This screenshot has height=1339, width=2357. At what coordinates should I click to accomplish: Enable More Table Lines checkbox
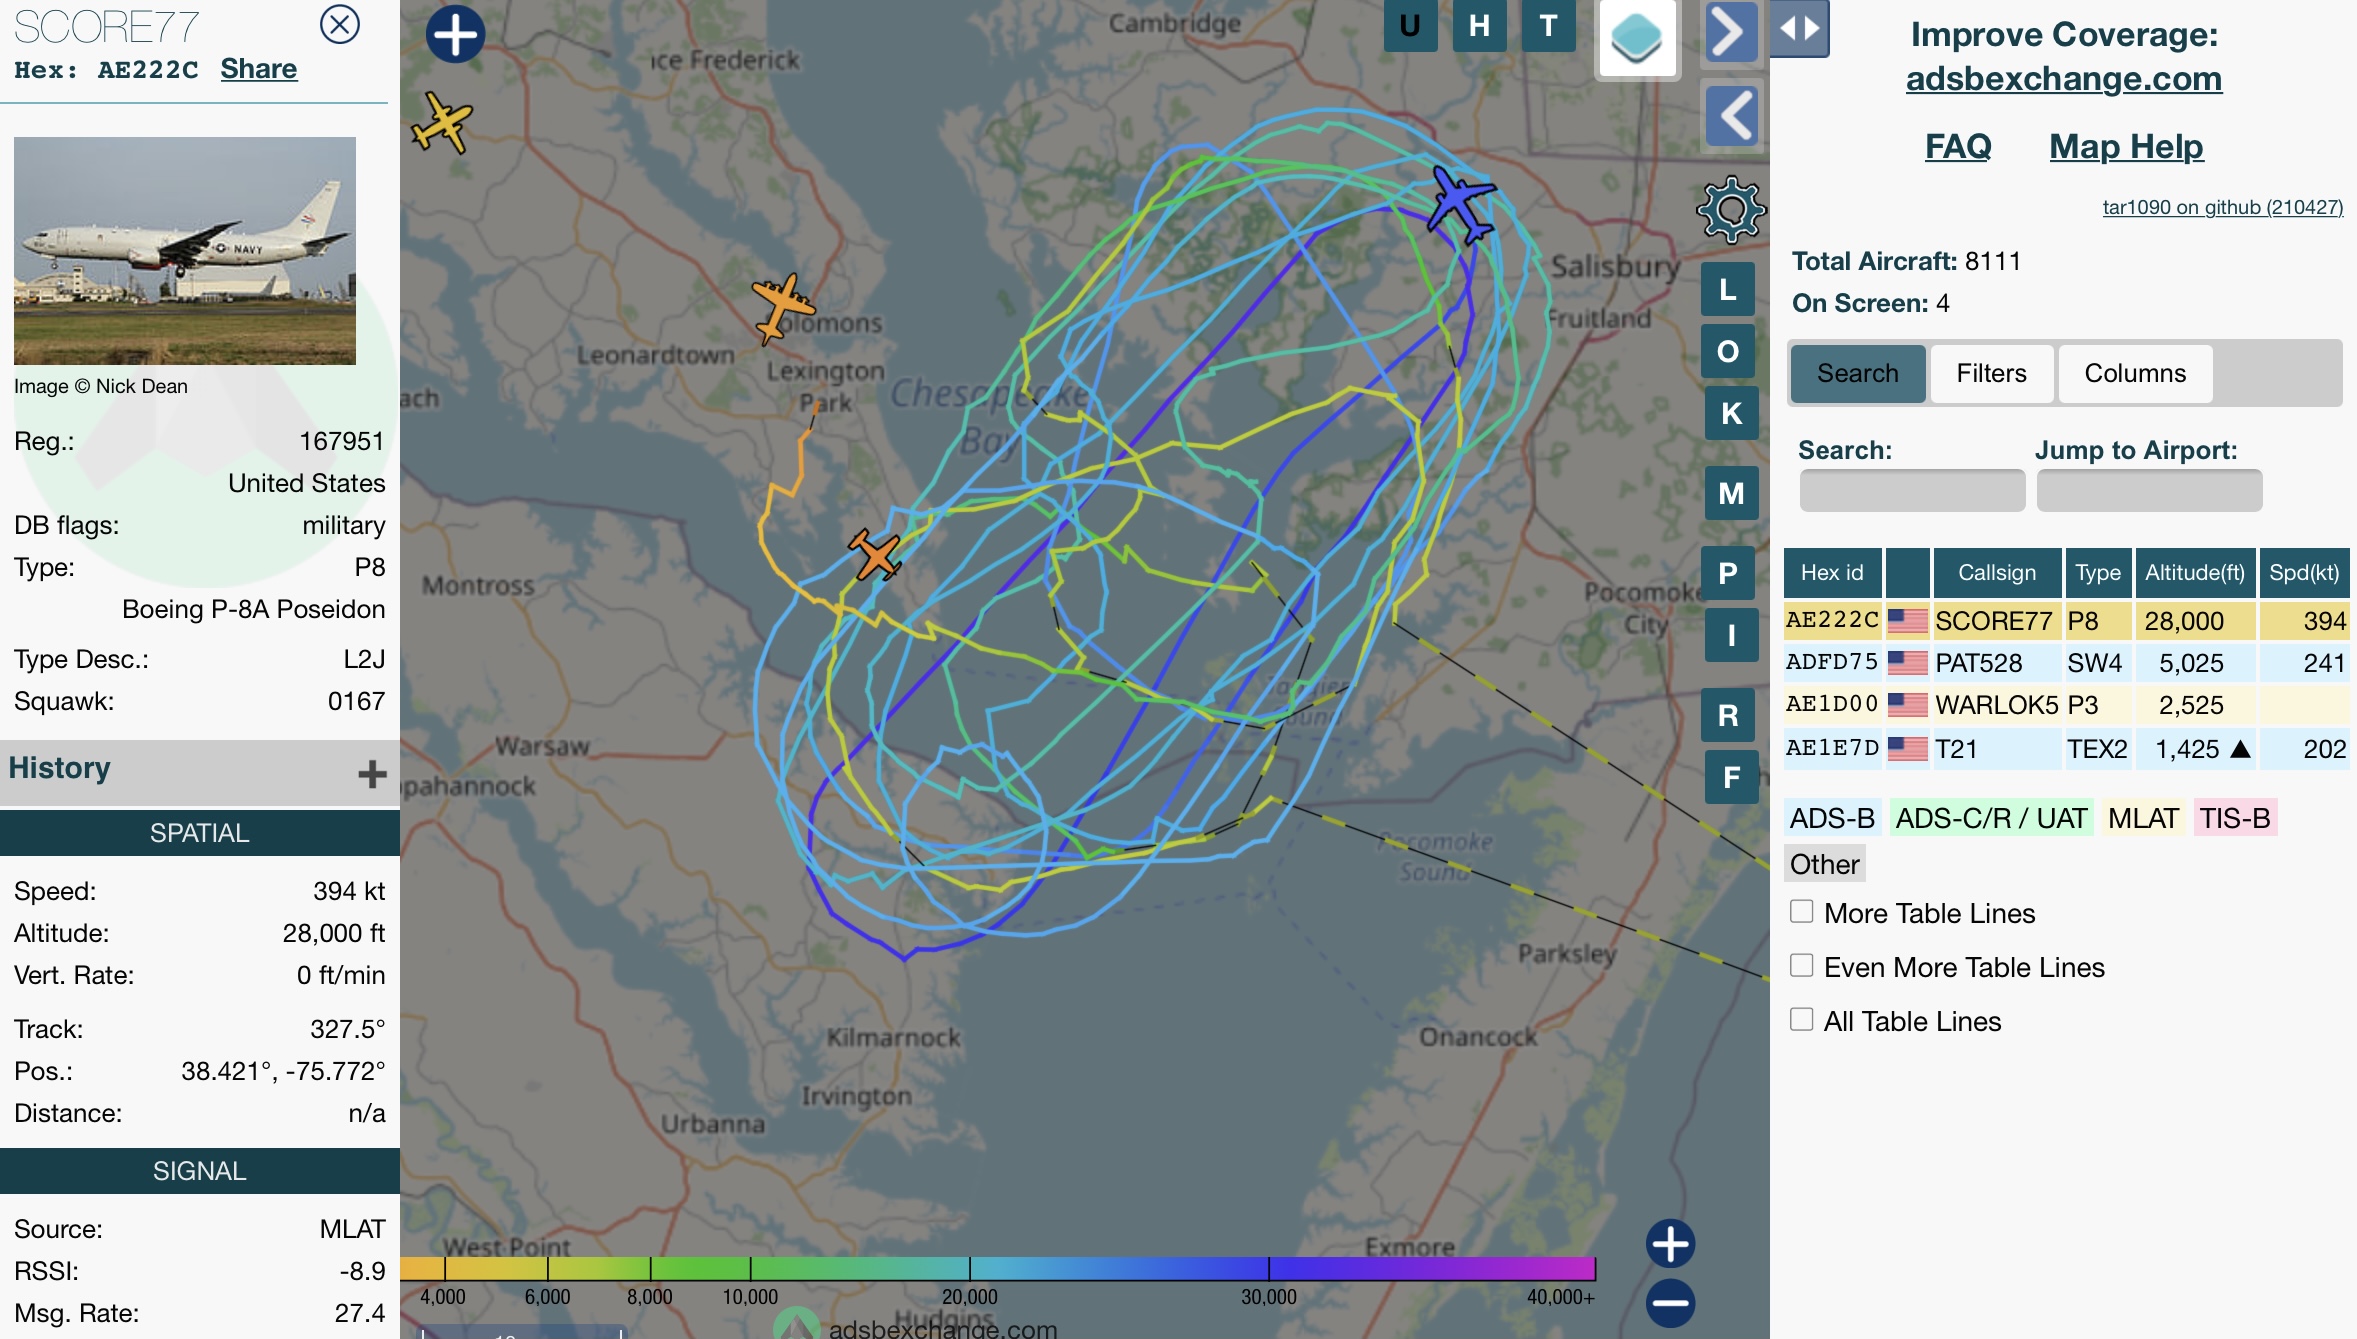pyautogui.click(x=1802, y=911)
